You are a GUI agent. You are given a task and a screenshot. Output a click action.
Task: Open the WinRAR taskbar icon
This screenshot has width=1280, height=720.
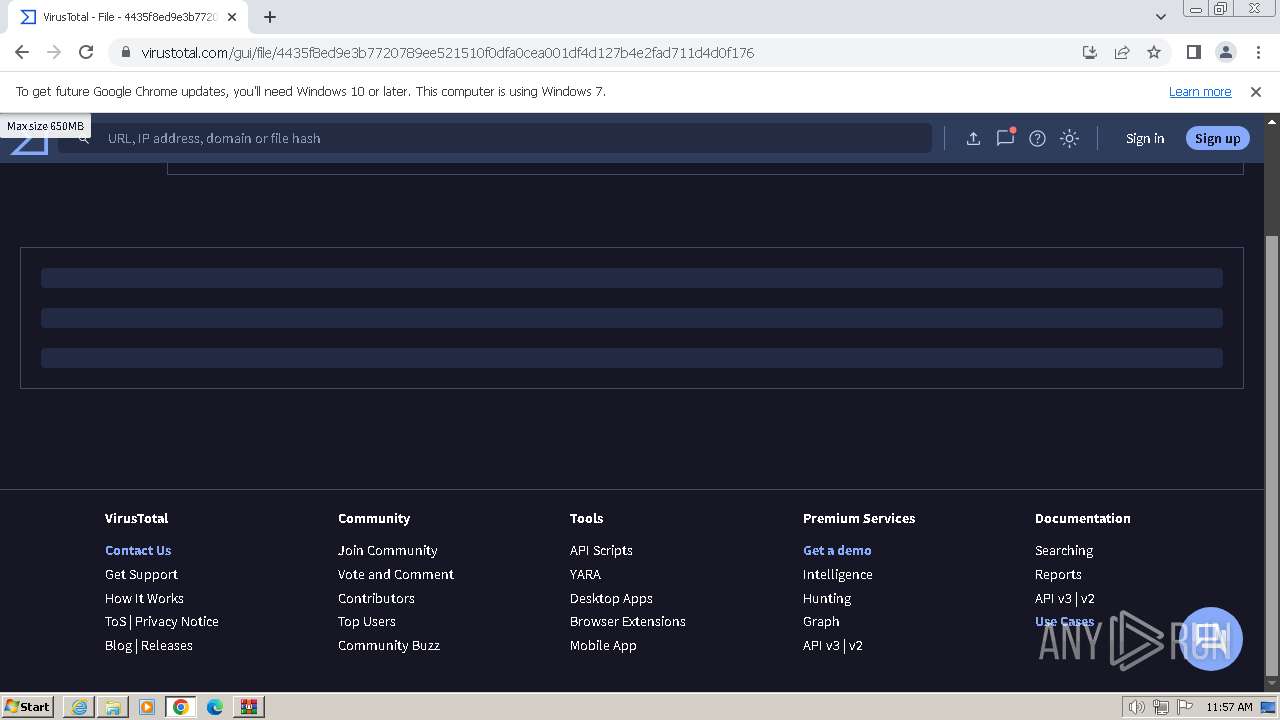pyautogui.click(x=249, y=707)
